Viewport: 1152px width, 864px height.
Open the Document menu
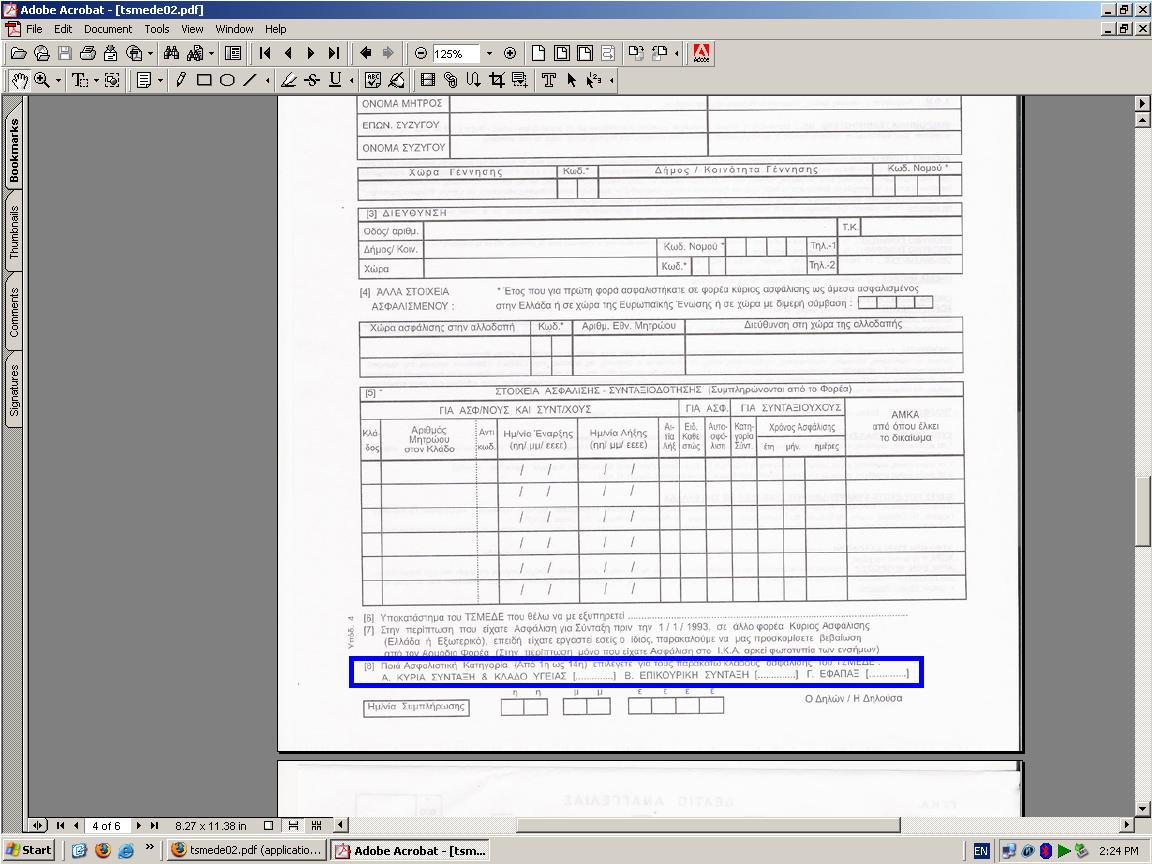(107, 29)
